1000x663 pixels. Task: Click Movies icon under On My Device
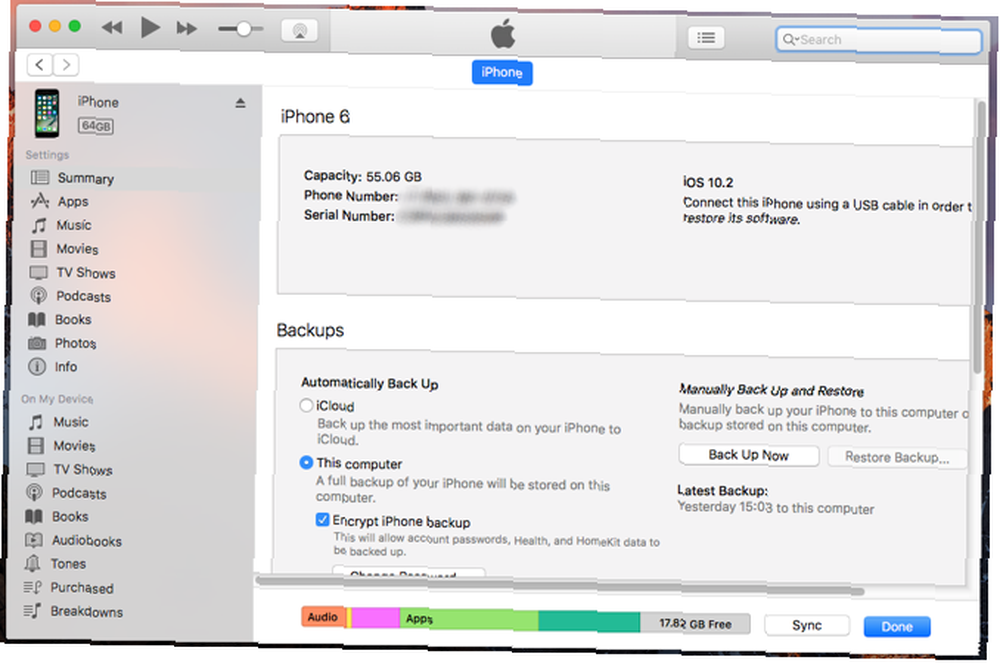coord(36,446)
